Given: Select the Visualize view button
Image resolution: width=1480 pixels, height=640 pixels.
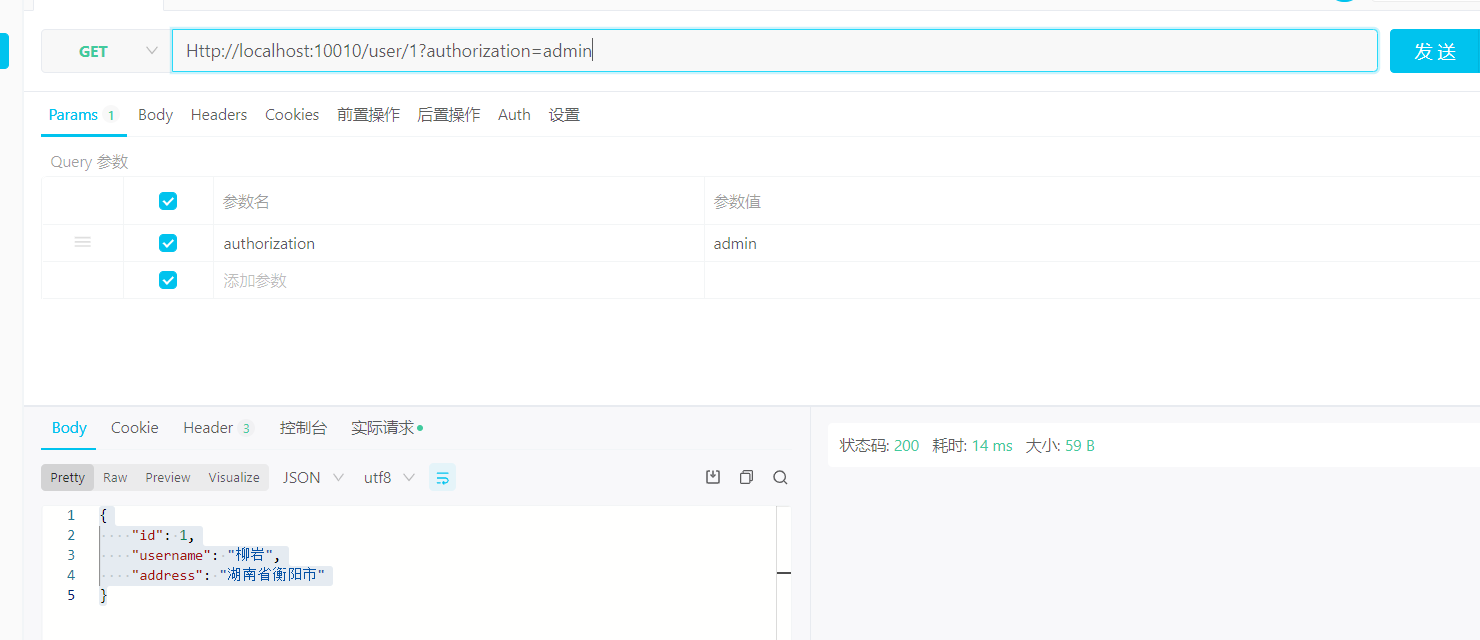Looking at the screenshot, I should pyautogui.click(x=234, y=477).
